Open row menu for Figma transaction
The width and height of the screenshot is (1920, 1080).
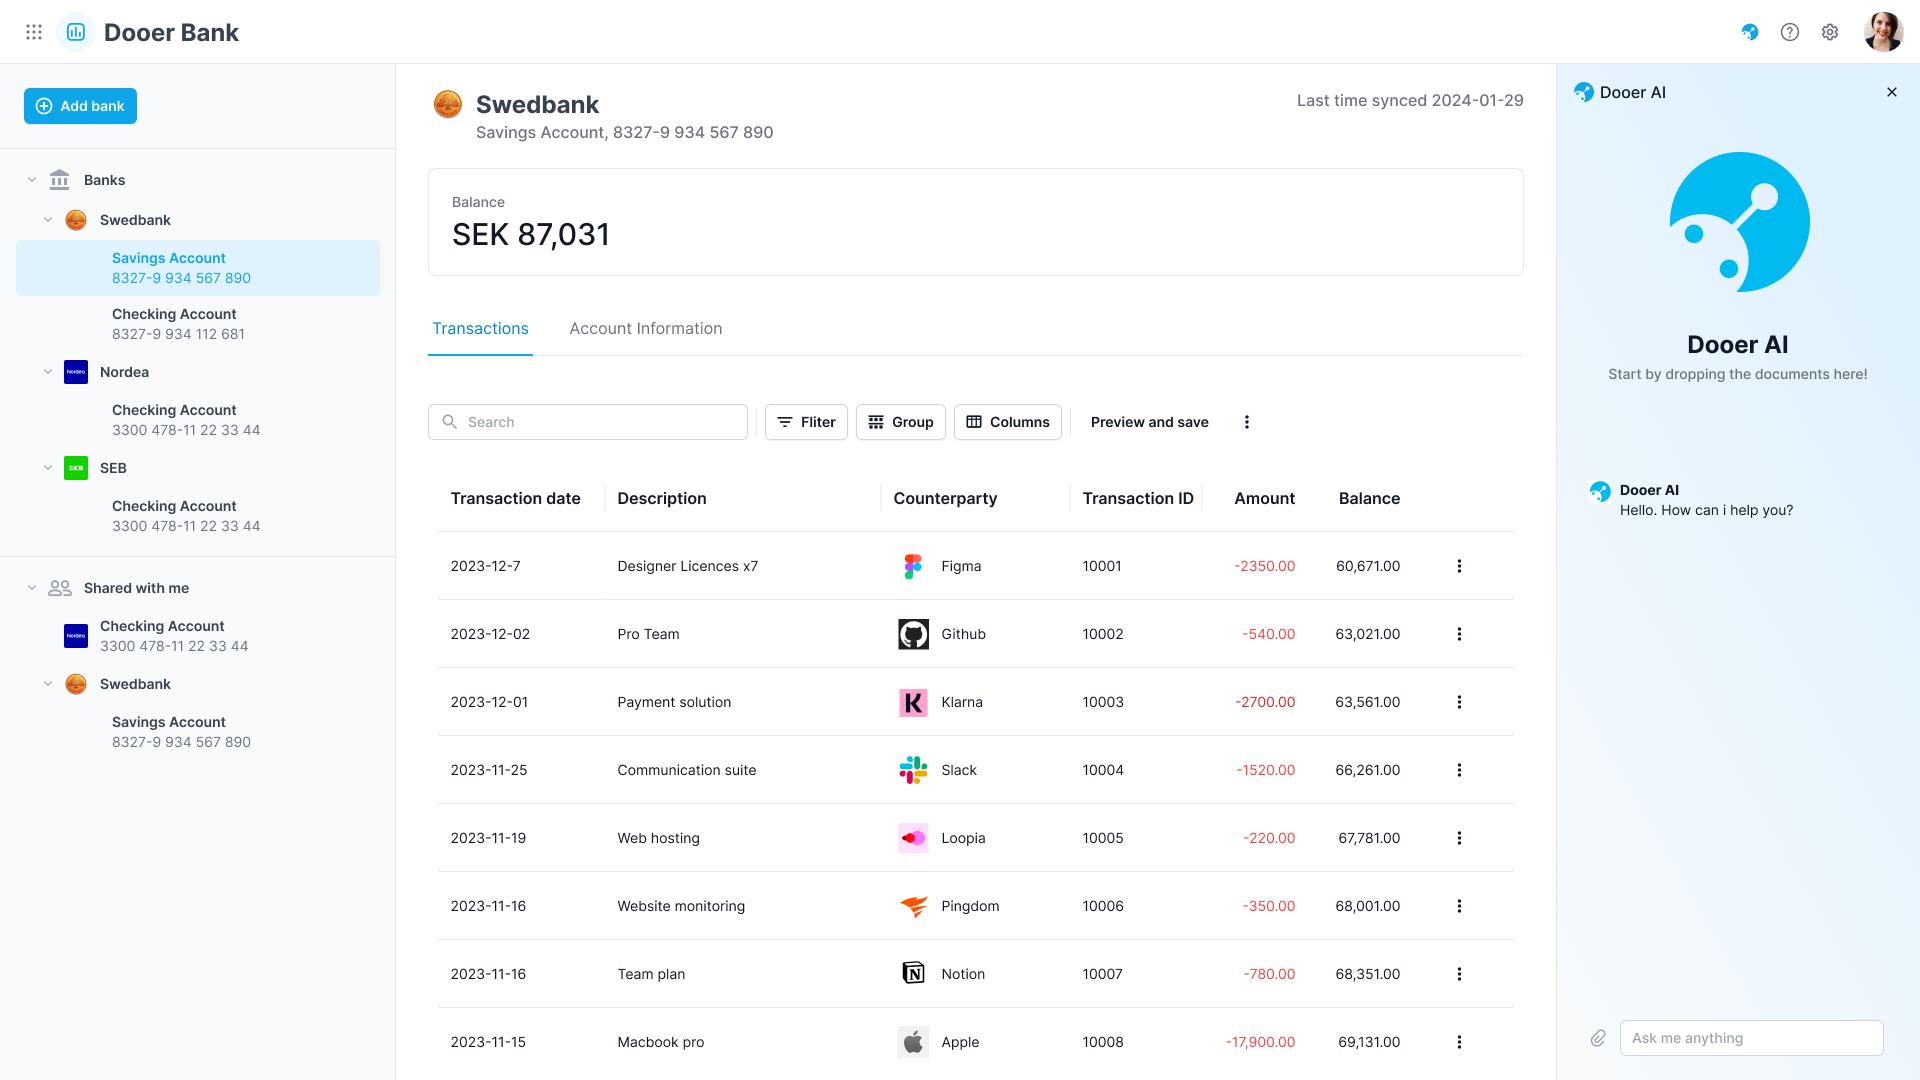click(x=1459, y=566)
